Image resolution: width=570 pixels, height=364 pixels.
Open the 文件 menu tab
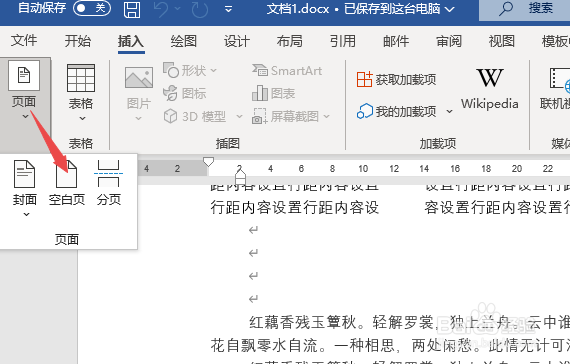coord(24,40)
